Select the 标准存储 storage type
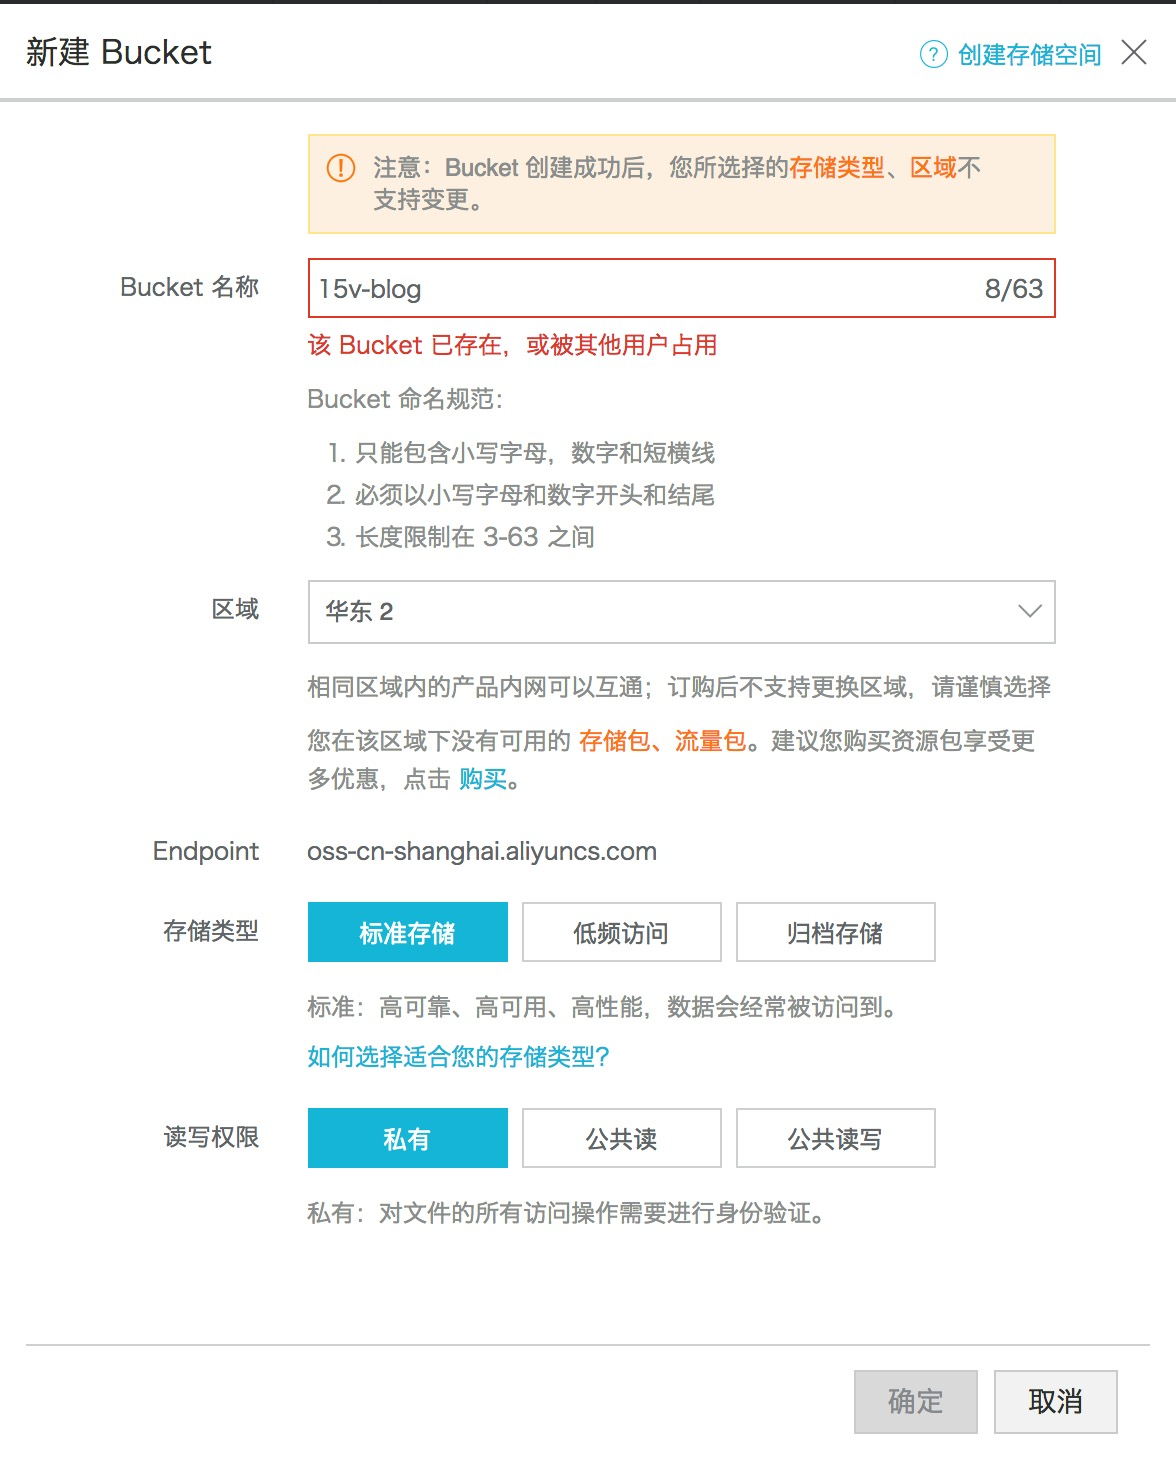This screenshot has height=1460, width=1176. [x=407, y=932]
